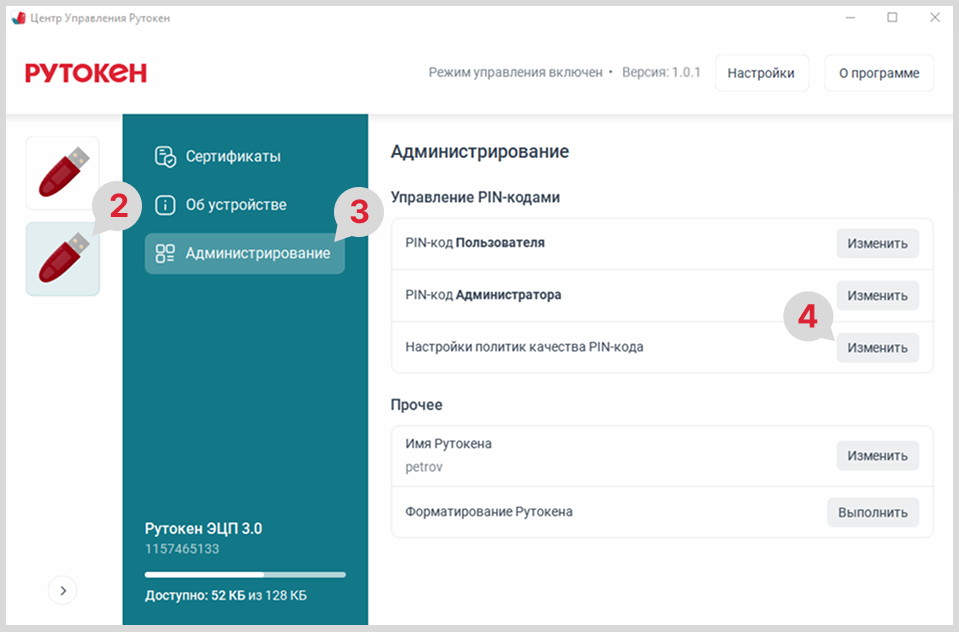Click the Certificates icon in sidebar
The height and width of the screenshot is (632, 959).
pyautogui.click(x=165, y=157)
